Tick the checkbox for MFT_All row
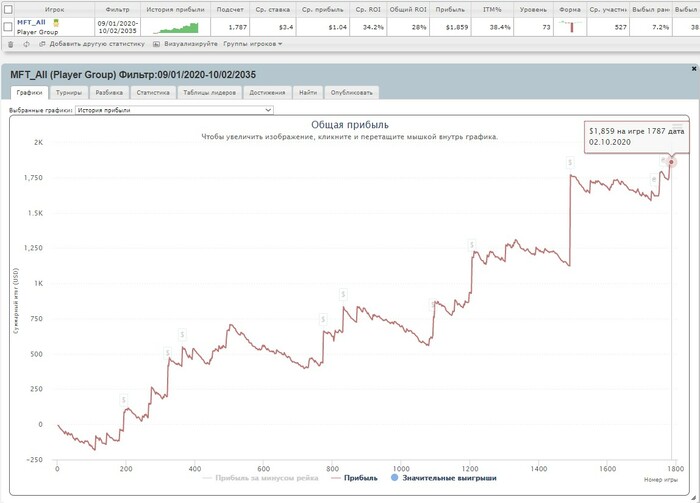Viewport: 700px width, 503px height. (x=8, y=27)
